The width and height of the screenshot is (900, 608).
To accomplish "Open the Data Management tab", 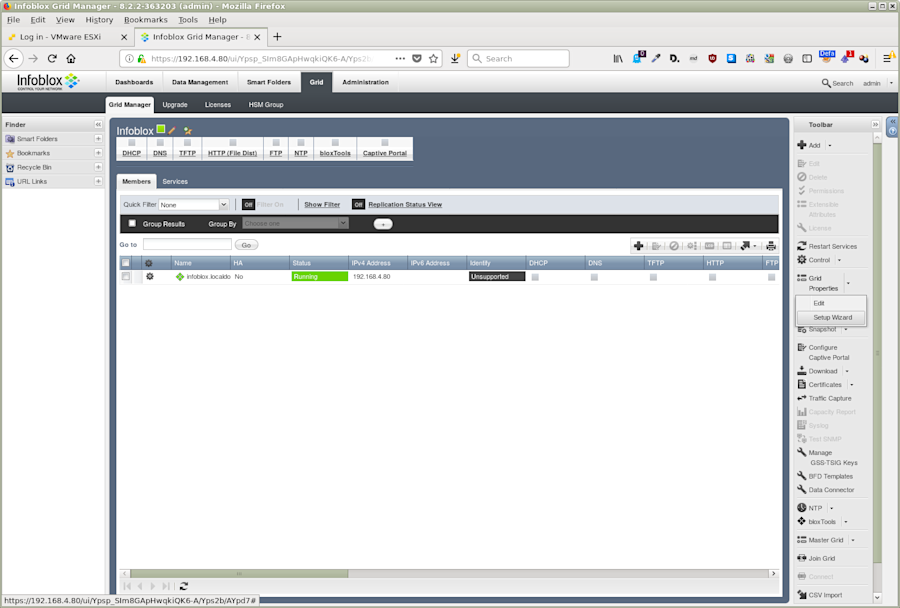I will [200, 82].
